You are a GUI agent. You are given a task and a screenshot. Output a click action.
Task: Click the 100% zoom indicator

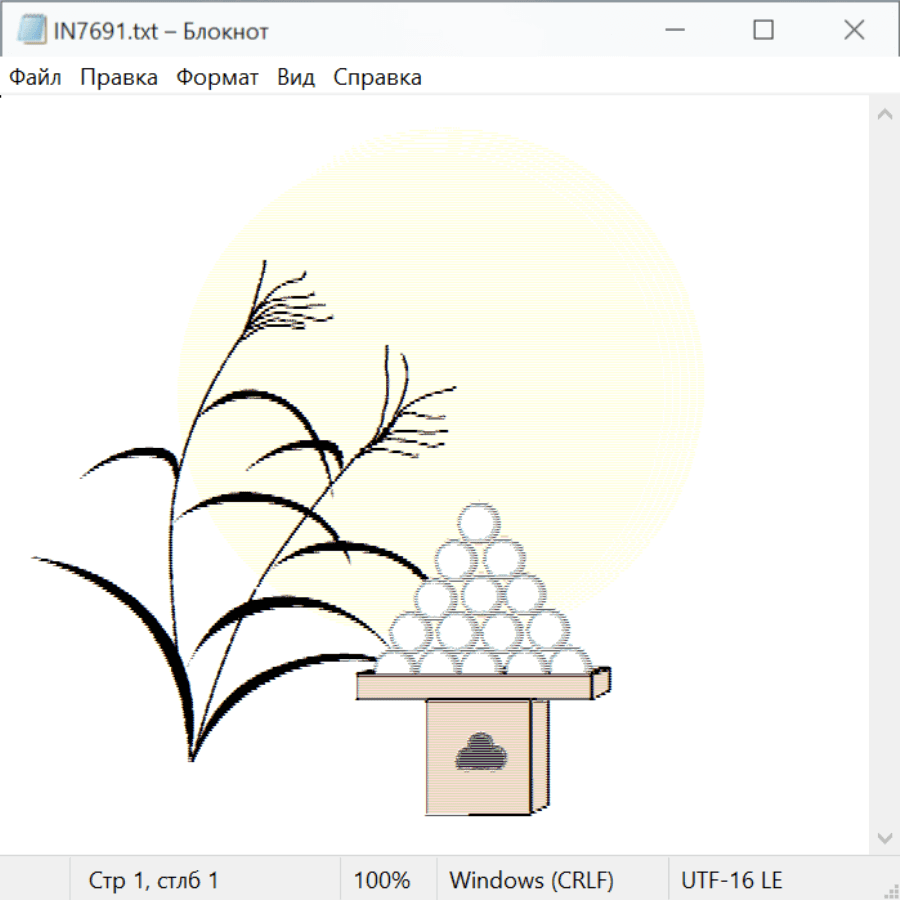[x=382, y=881]
